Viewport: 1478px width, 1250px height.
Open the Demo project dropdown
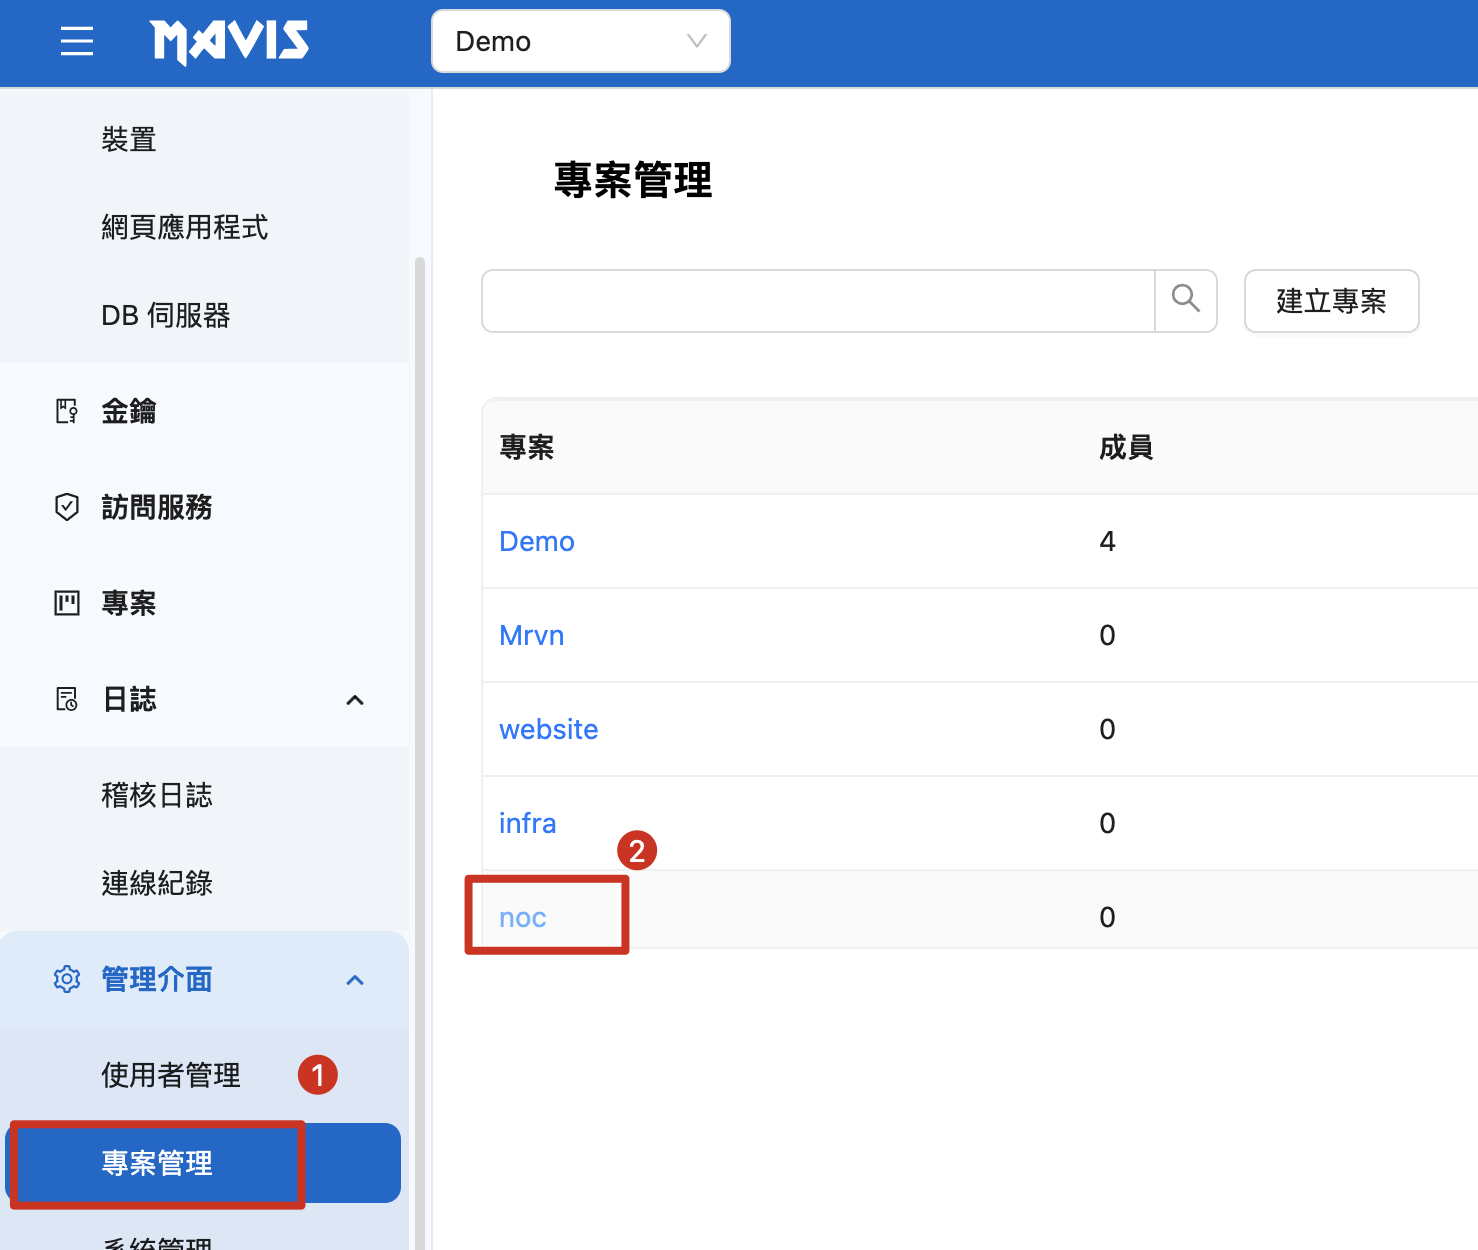click(x=580, y=42)
